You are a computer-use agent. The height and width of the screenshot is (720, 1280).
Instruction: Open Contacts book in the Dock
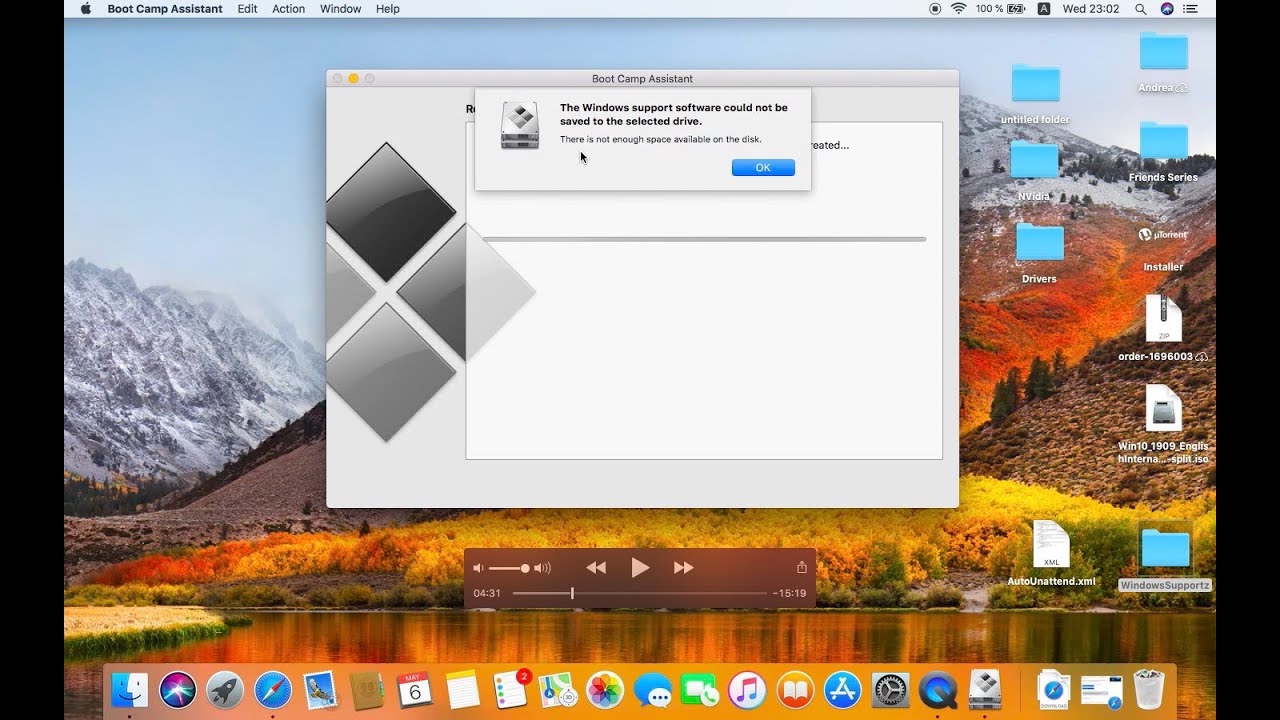[367, 690]
